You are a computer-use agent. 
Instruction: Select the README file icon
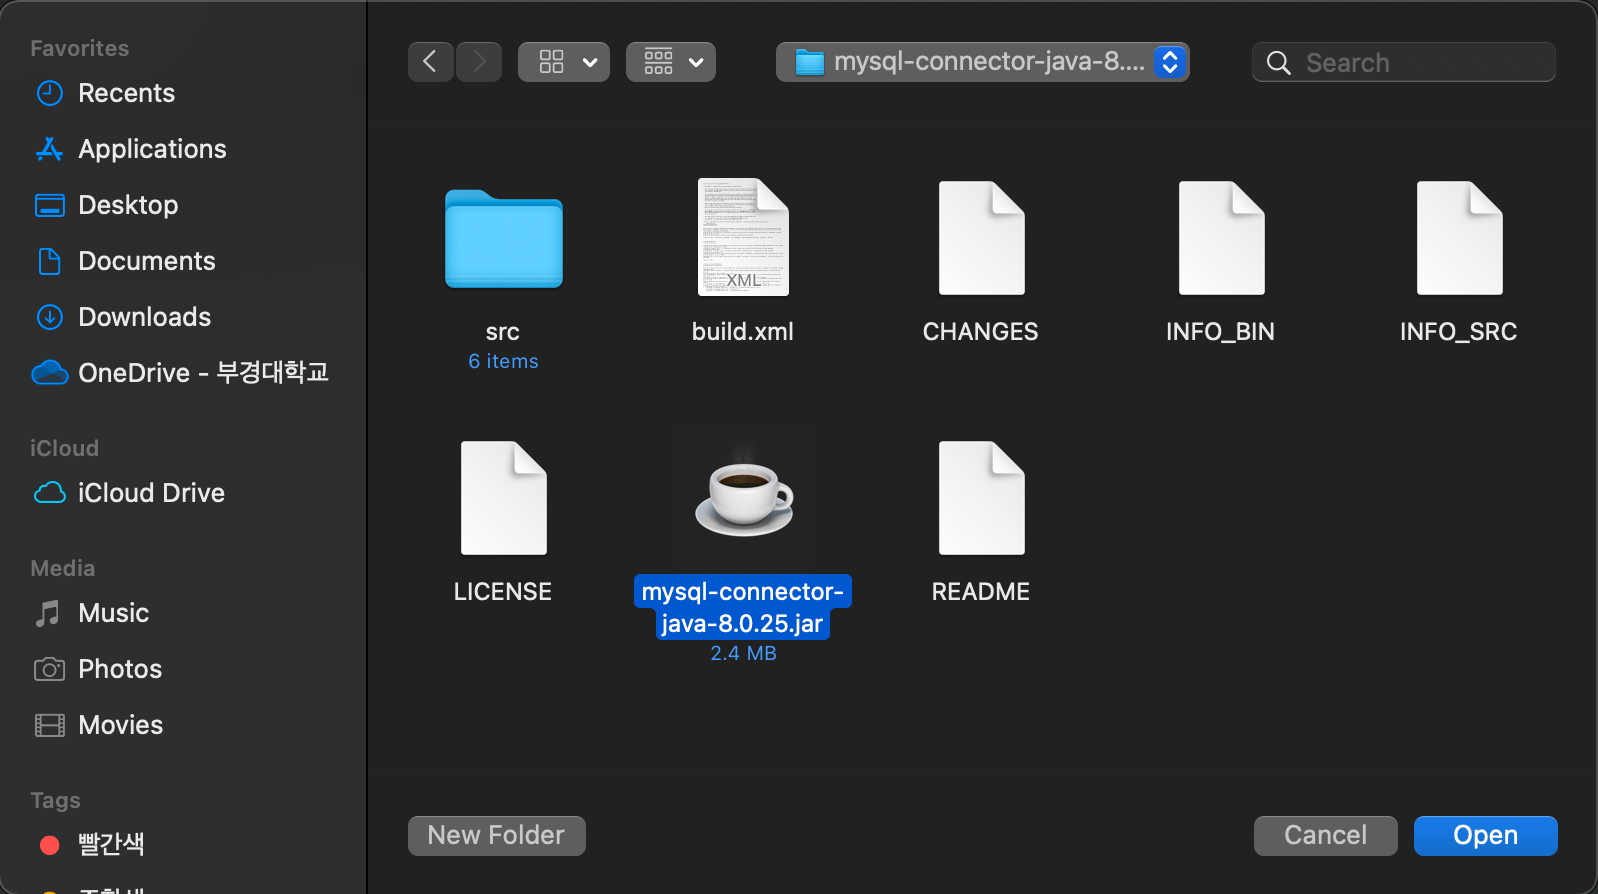[x=982, y=498]
